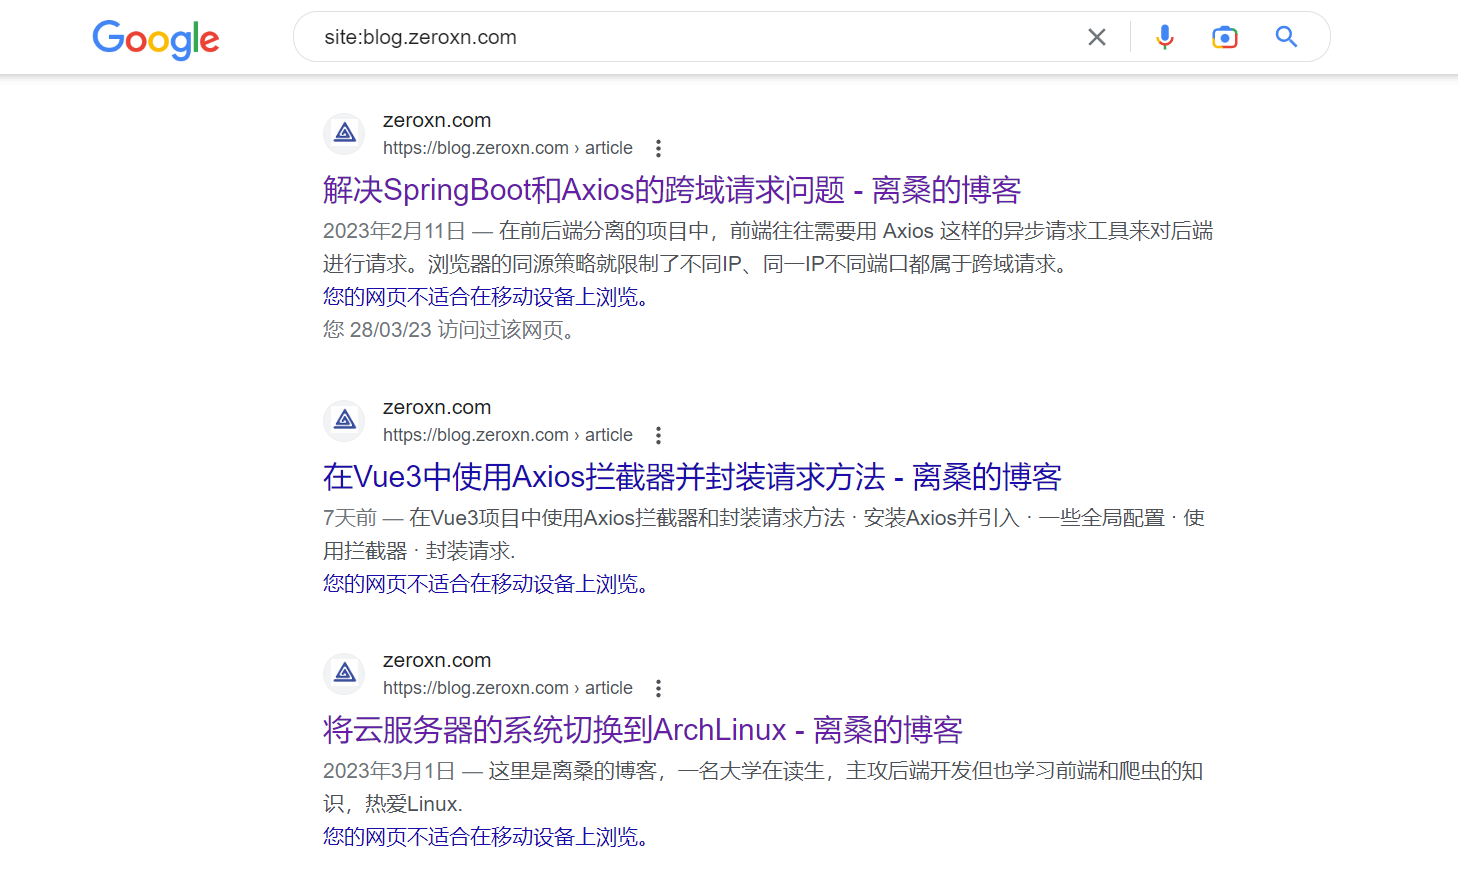Click favicon of SpringBoot Axios result
This screenshot has width=1458, height=880.
(345, 133)
